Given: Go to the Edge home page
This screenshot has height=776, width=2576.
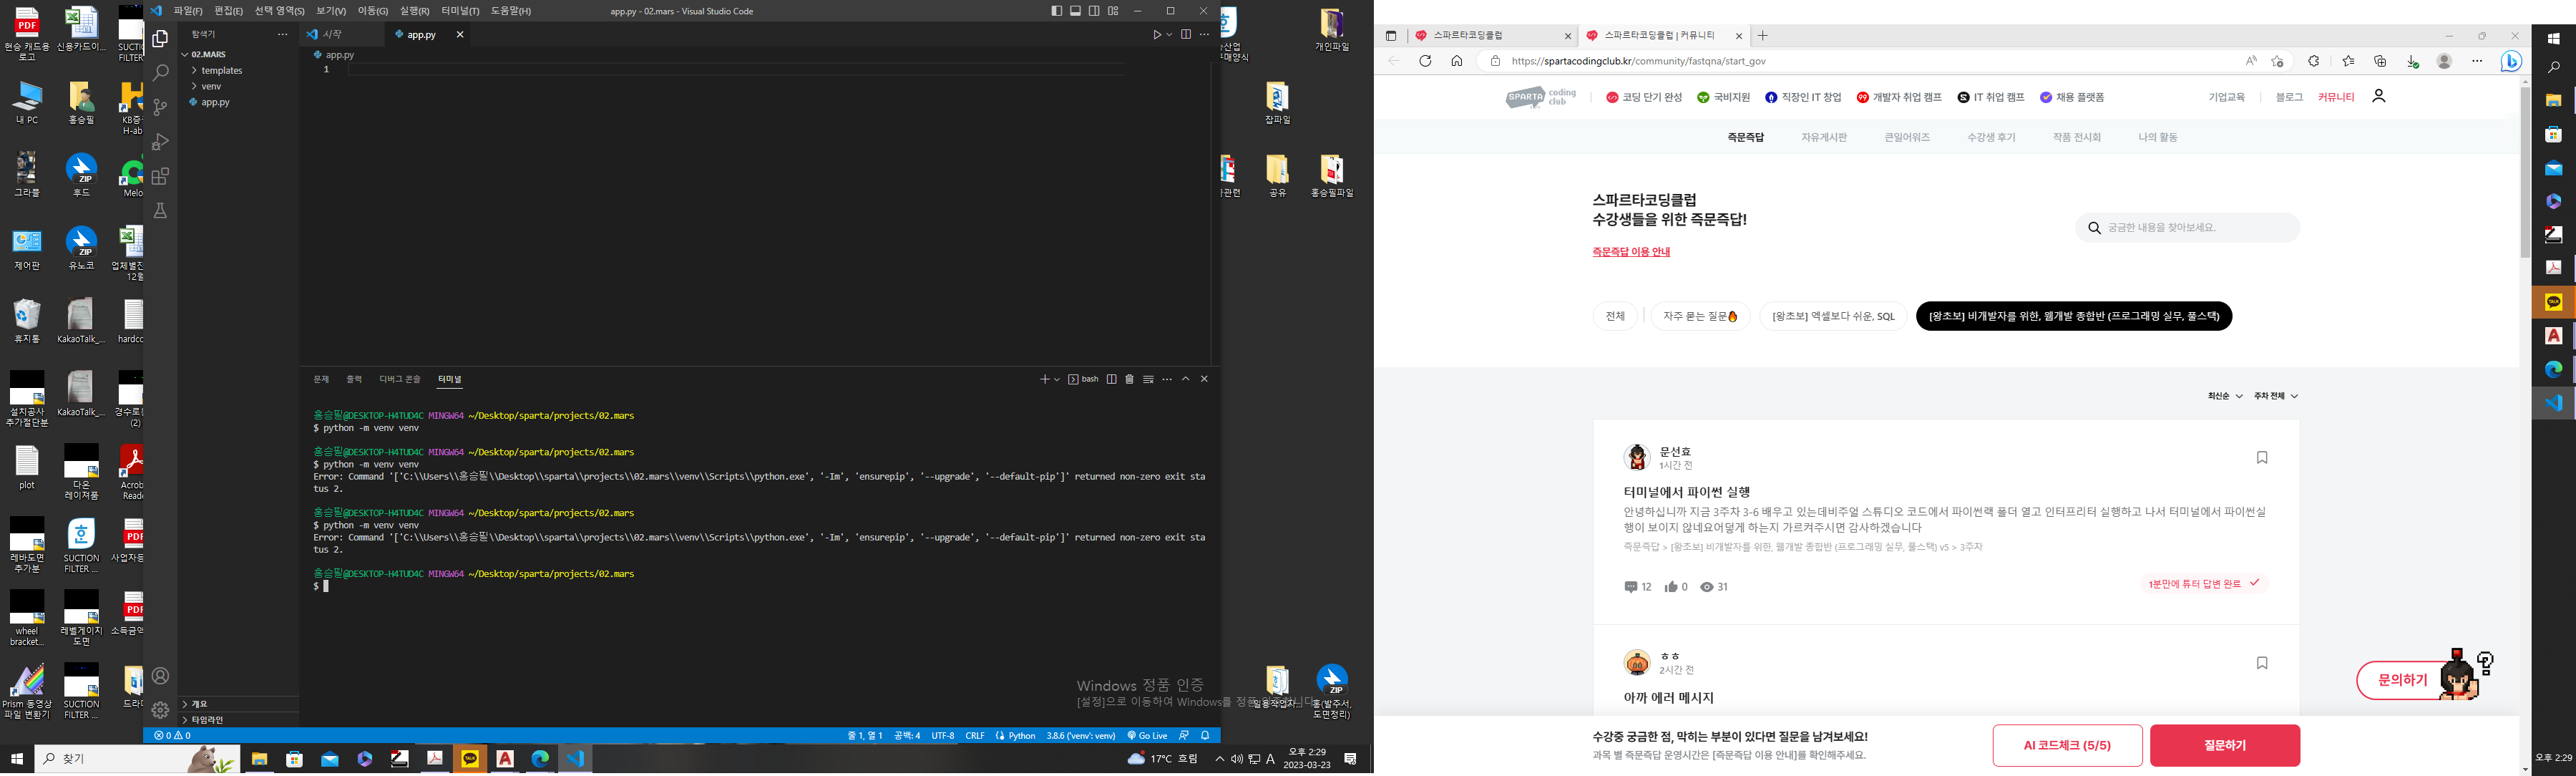Looking at the screenshot, I should coord(1457,61).
